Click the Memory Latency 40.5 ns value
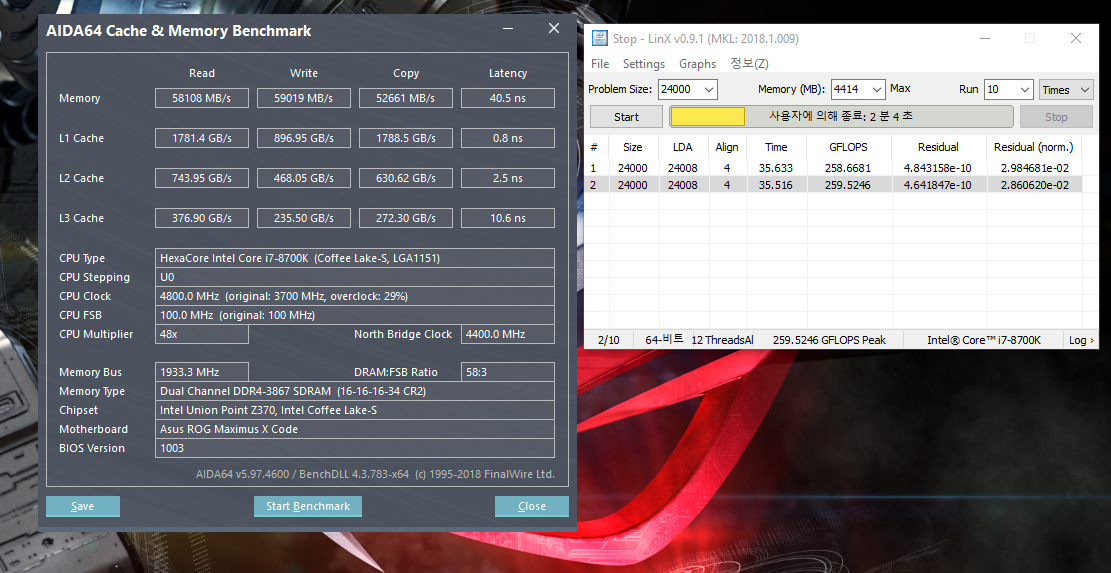The image size is (1111, 573). [508, 98]
